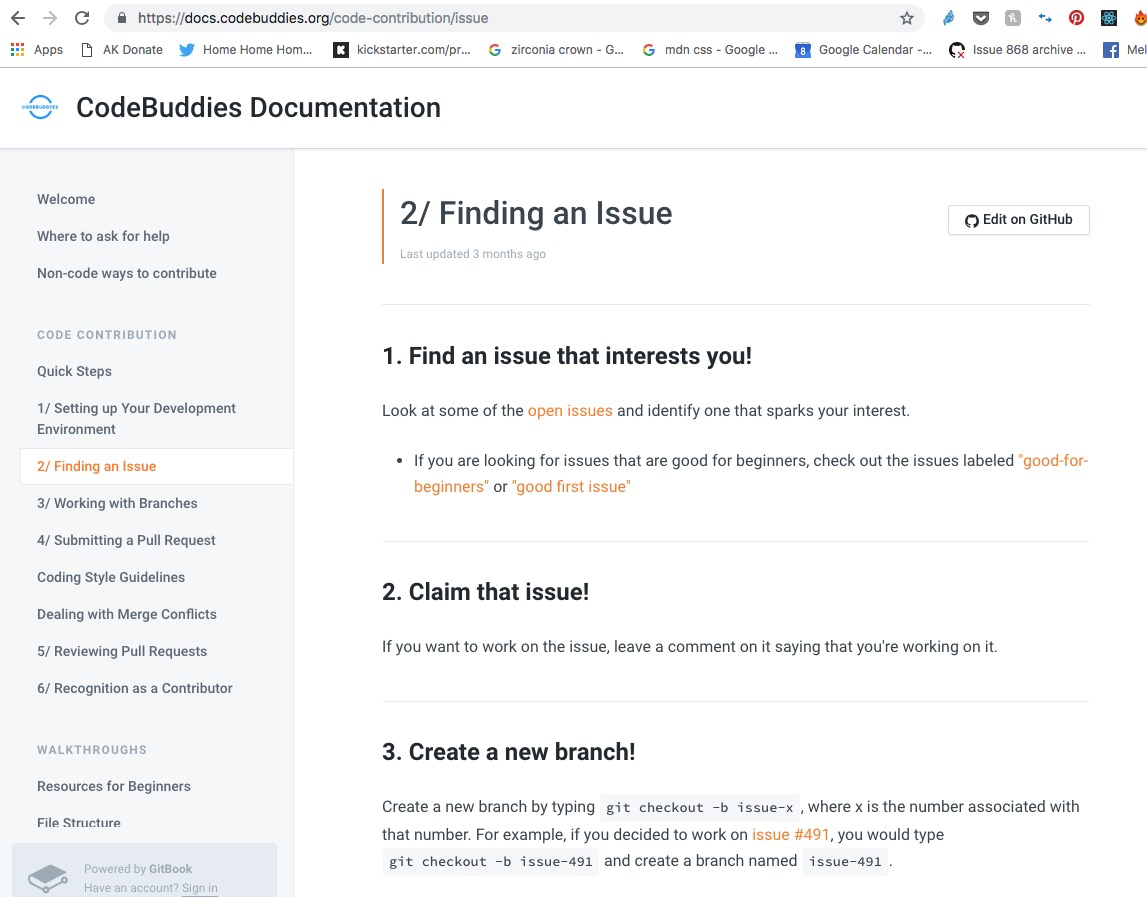Click the GitBook book icon
The height and width of the screenshot is (897, 1147).
pyautogui.click(x=47, y=878)
